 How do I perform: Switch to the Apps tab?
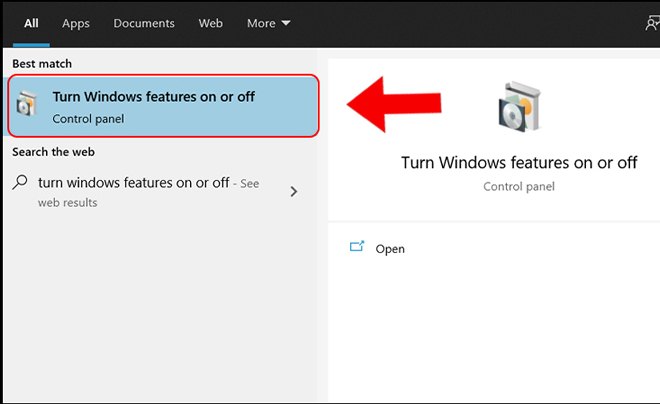tap(76, 24)
